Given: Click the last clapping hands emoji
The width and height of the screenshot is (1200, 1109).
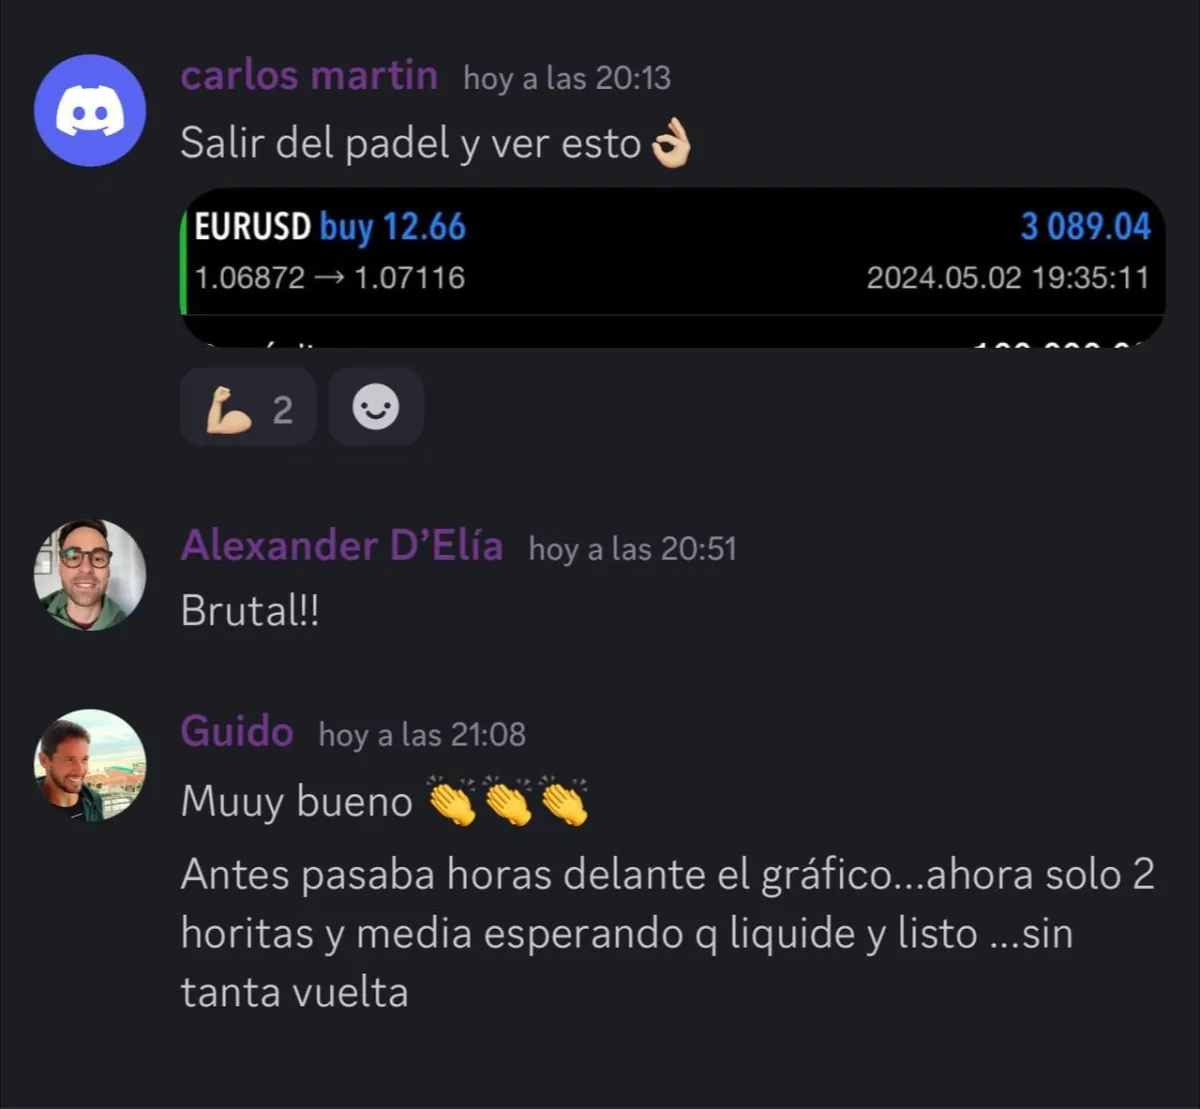Looking at the screenshot, I should tap(564, 801).
